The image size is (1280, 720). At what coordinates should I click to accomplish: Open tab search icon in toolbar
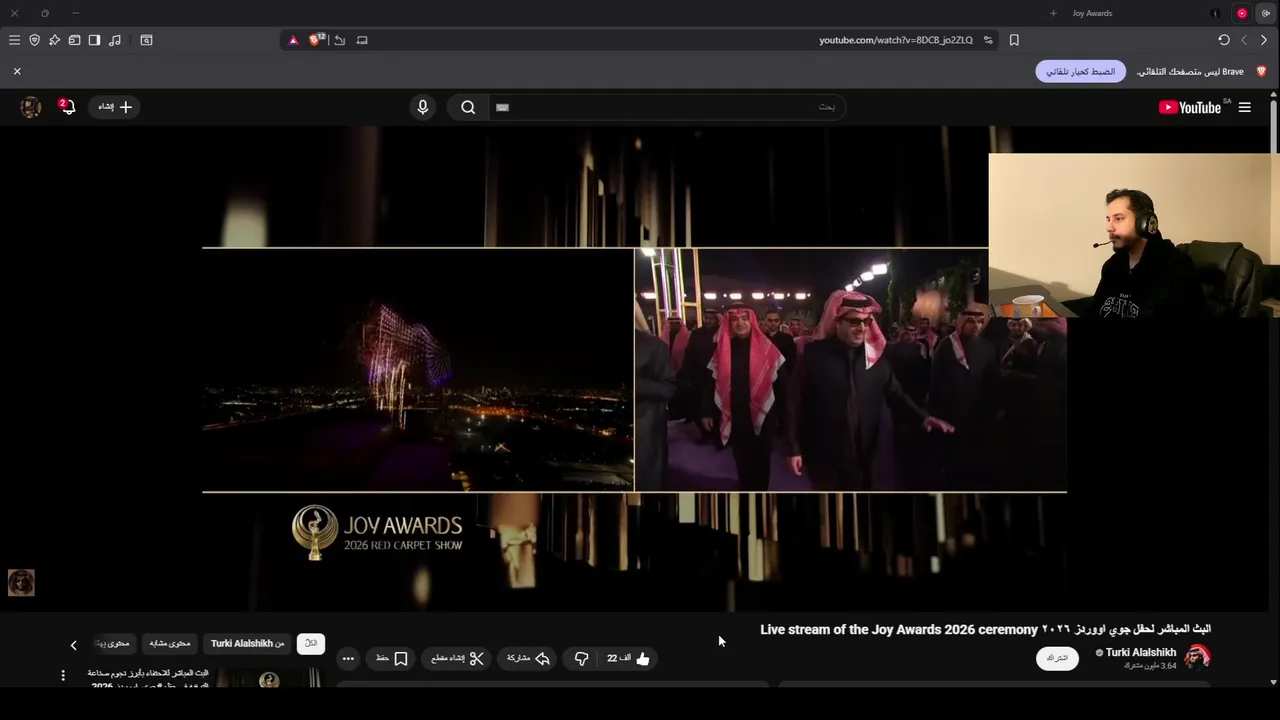pos(146,40)
